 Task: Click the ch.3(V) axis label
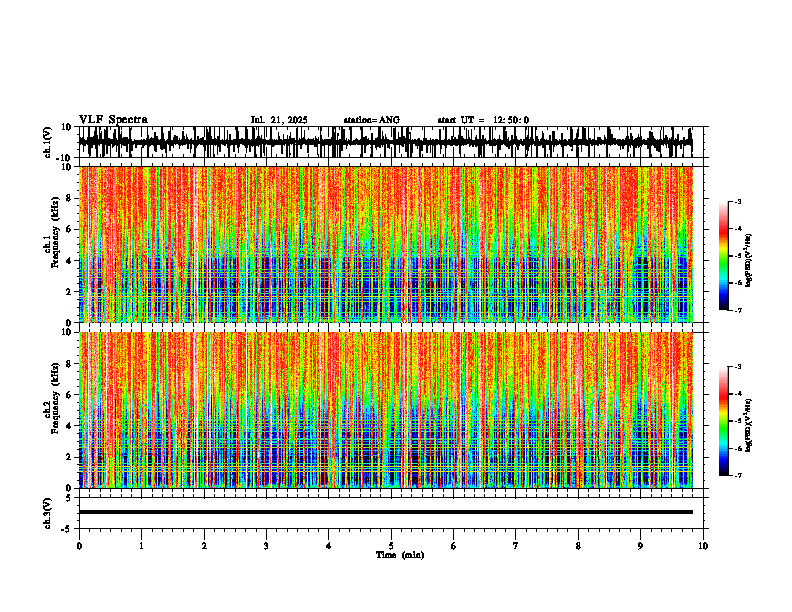(48, 513)
